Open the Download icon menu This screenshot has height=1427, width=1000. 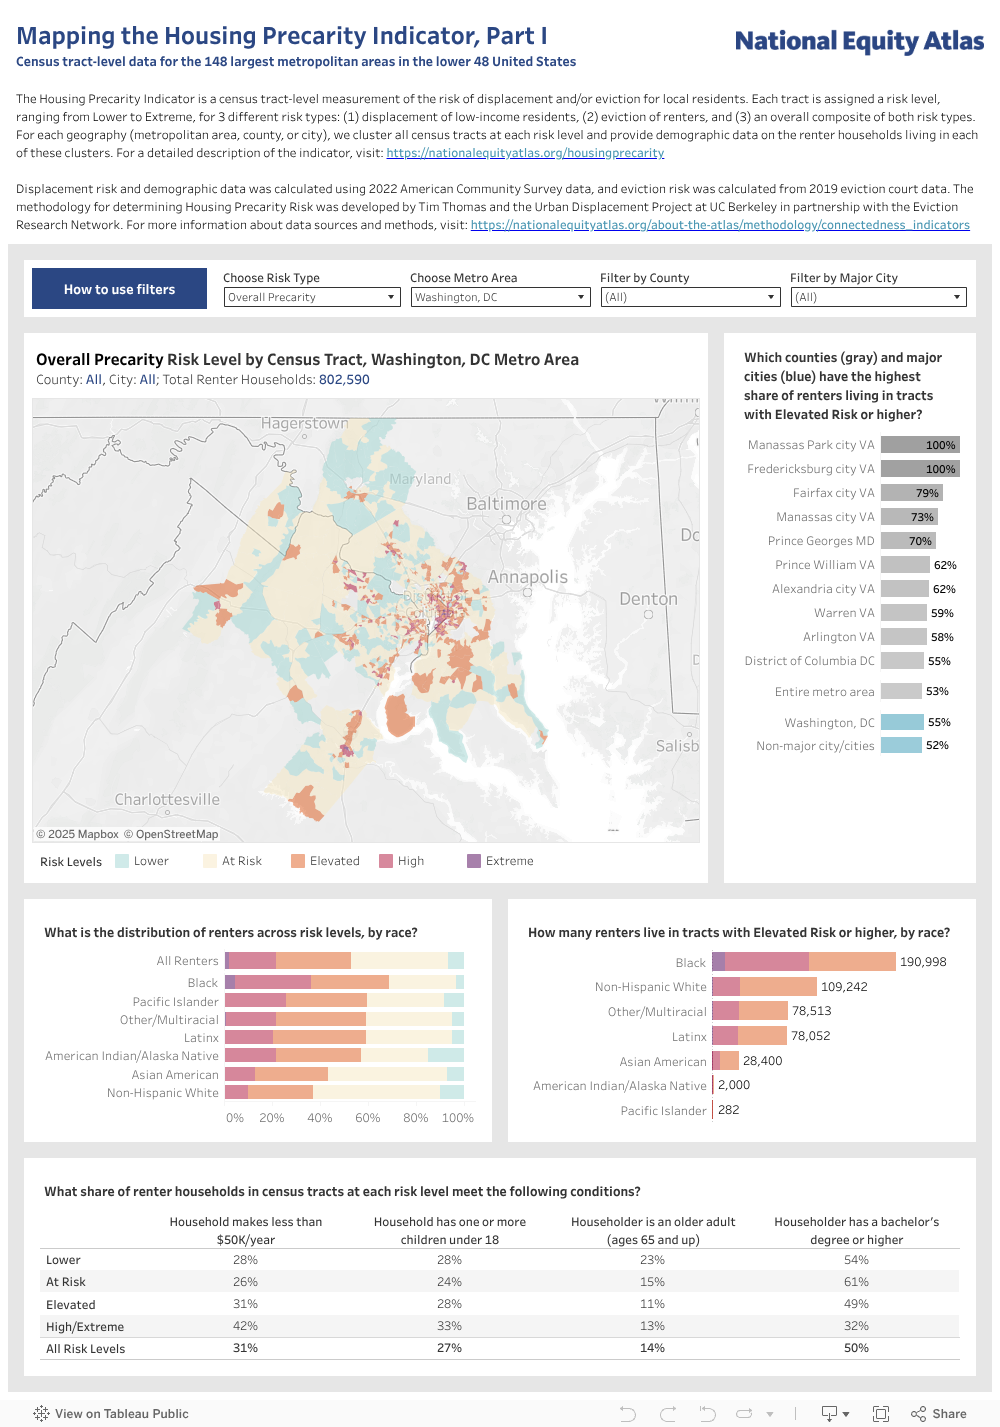(835, 1413)
